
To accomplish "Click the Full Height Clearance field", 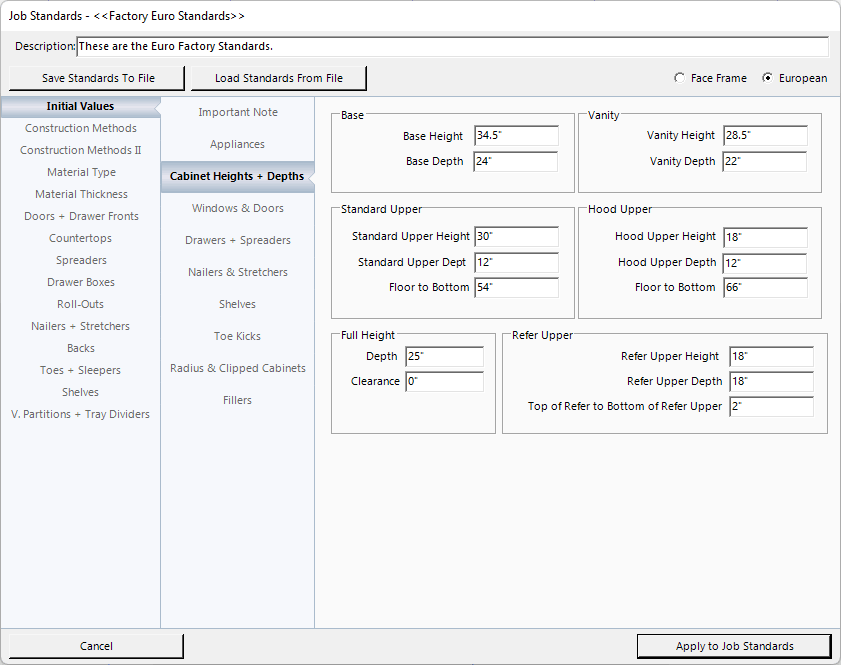I will click(444, 381).
